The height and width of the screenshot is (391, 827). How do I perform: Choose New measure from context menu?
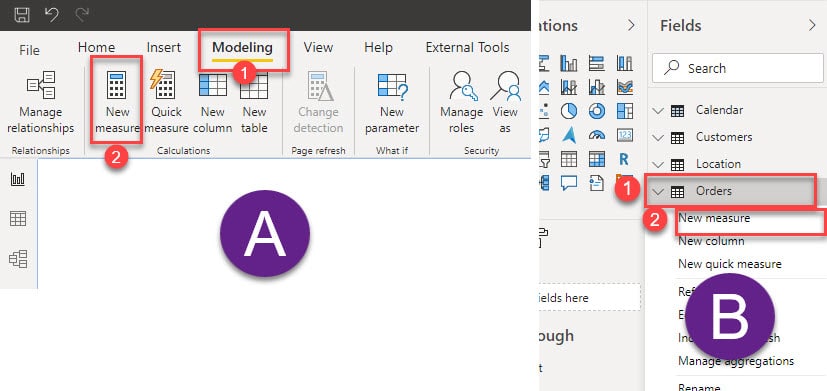(714, 218)
